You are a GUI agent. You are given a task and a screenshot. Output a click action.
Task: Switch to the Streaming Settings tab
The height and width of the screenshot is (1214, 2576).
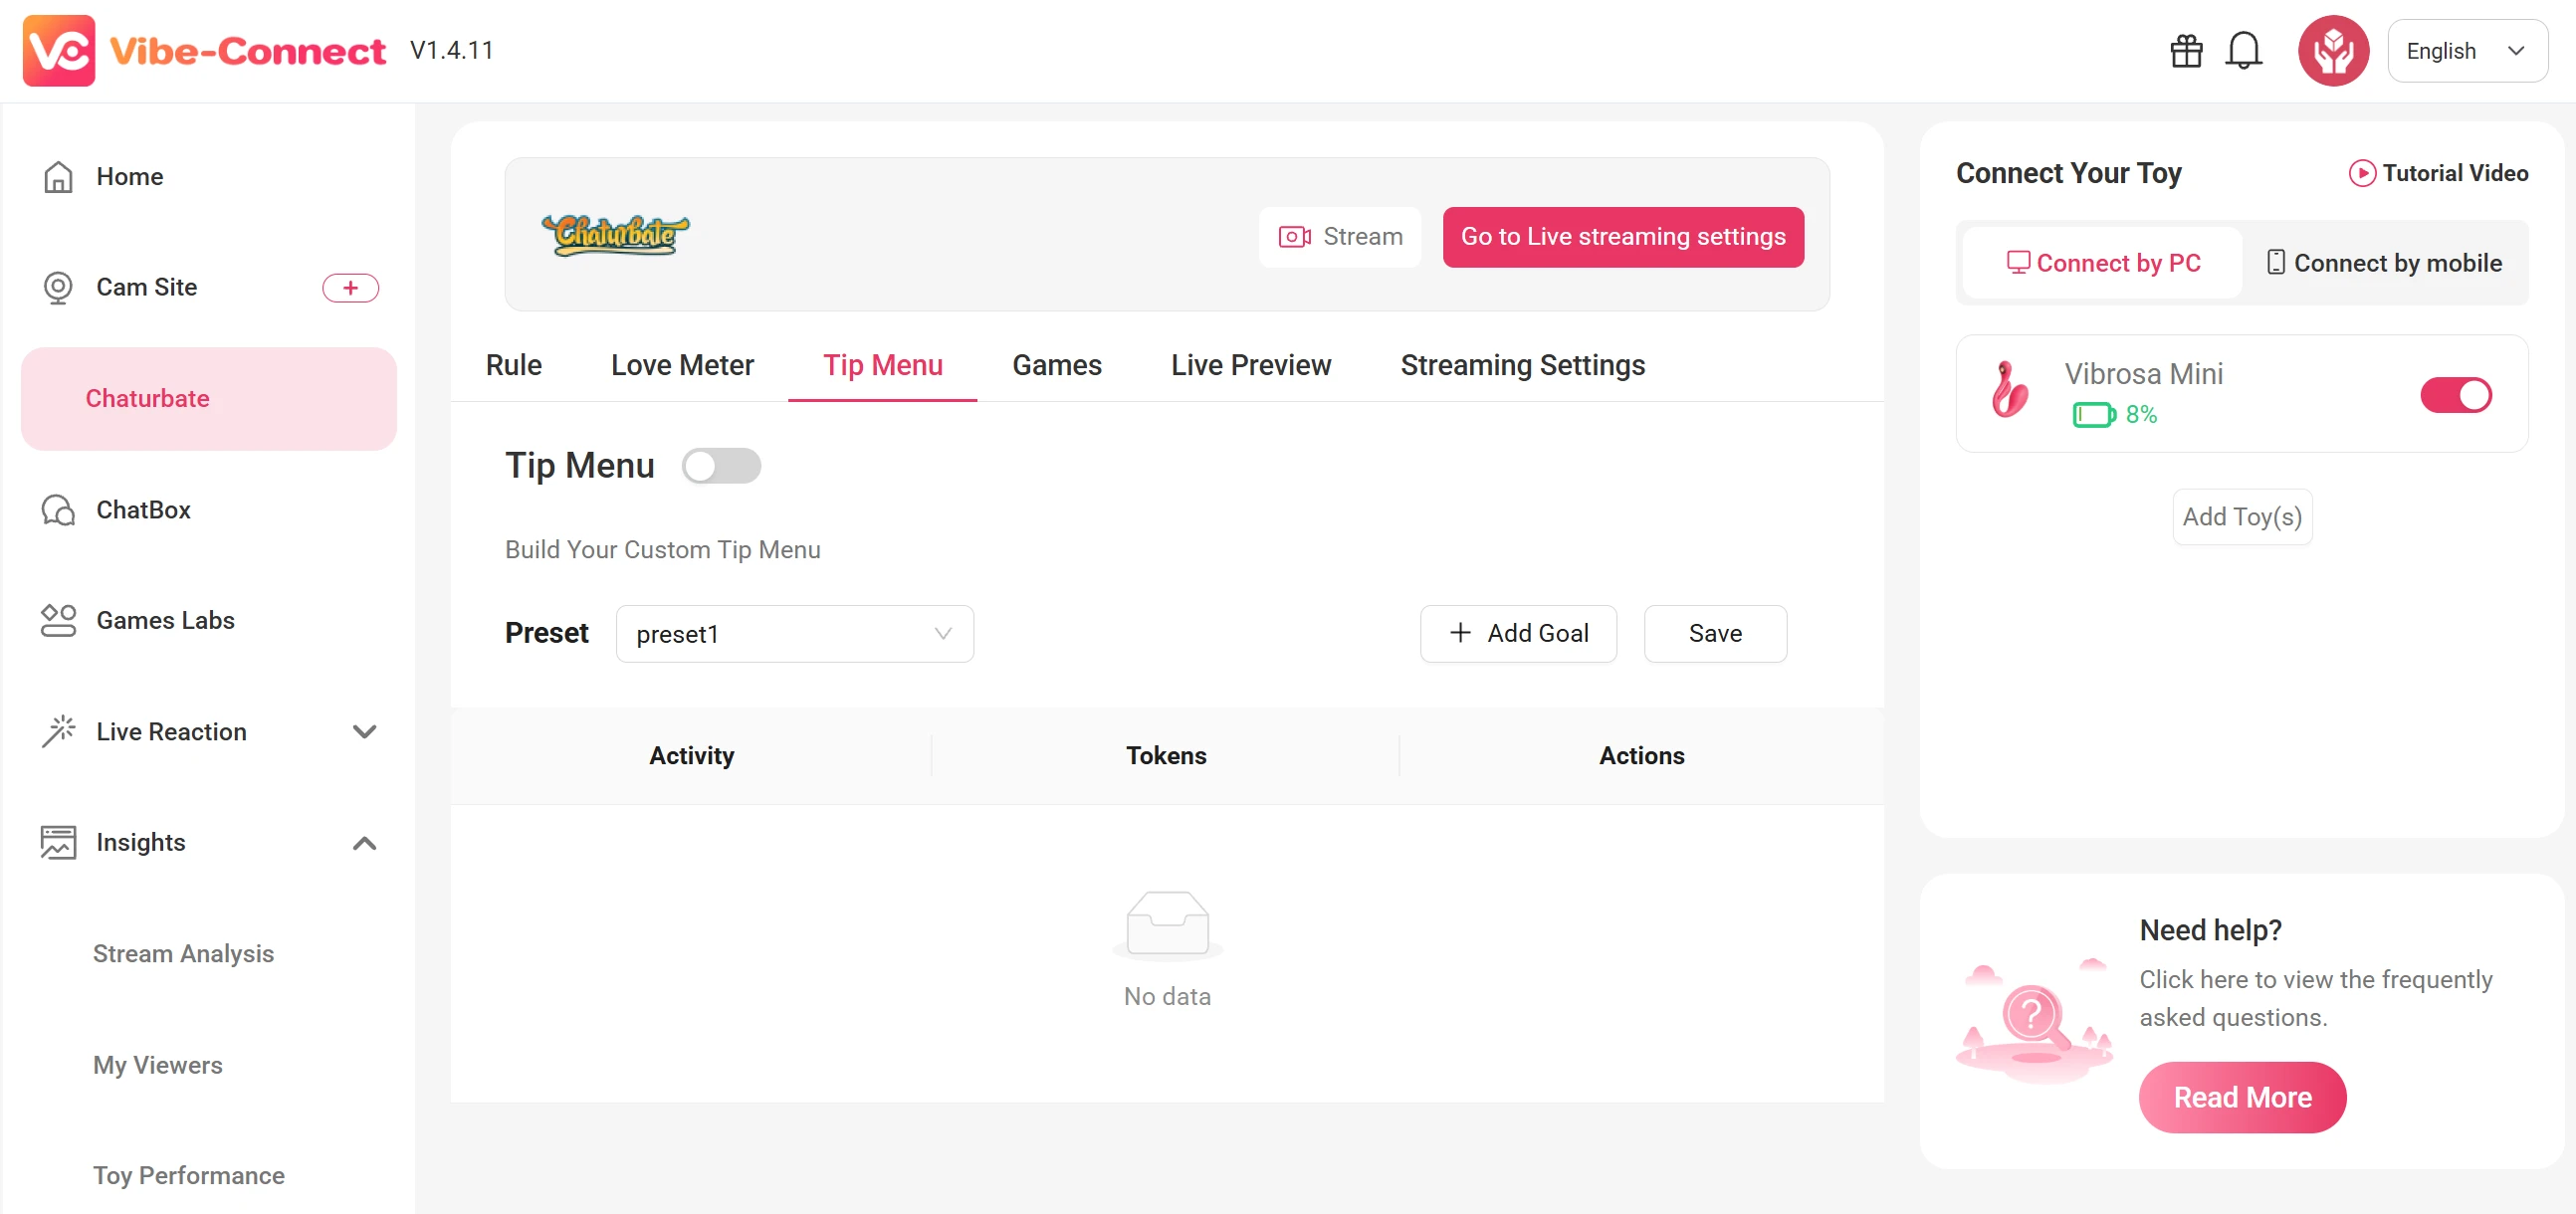(x=1521, y=365)
